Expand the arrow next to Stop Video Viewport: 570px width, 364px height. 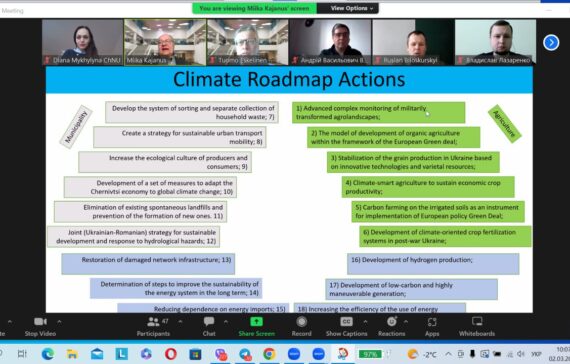click(59, 321)
